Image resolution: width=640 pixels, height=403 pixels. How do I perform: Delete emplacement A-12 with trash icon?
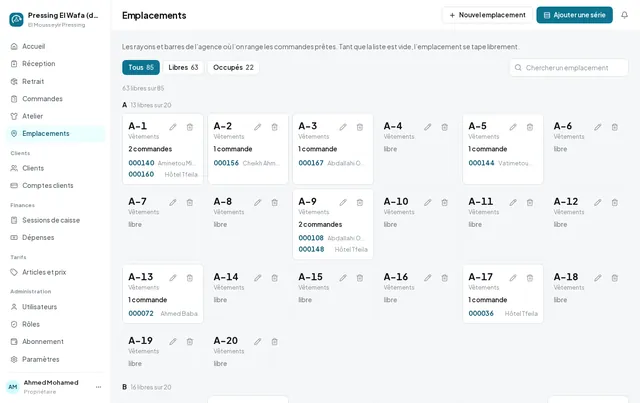pos(615,203)
